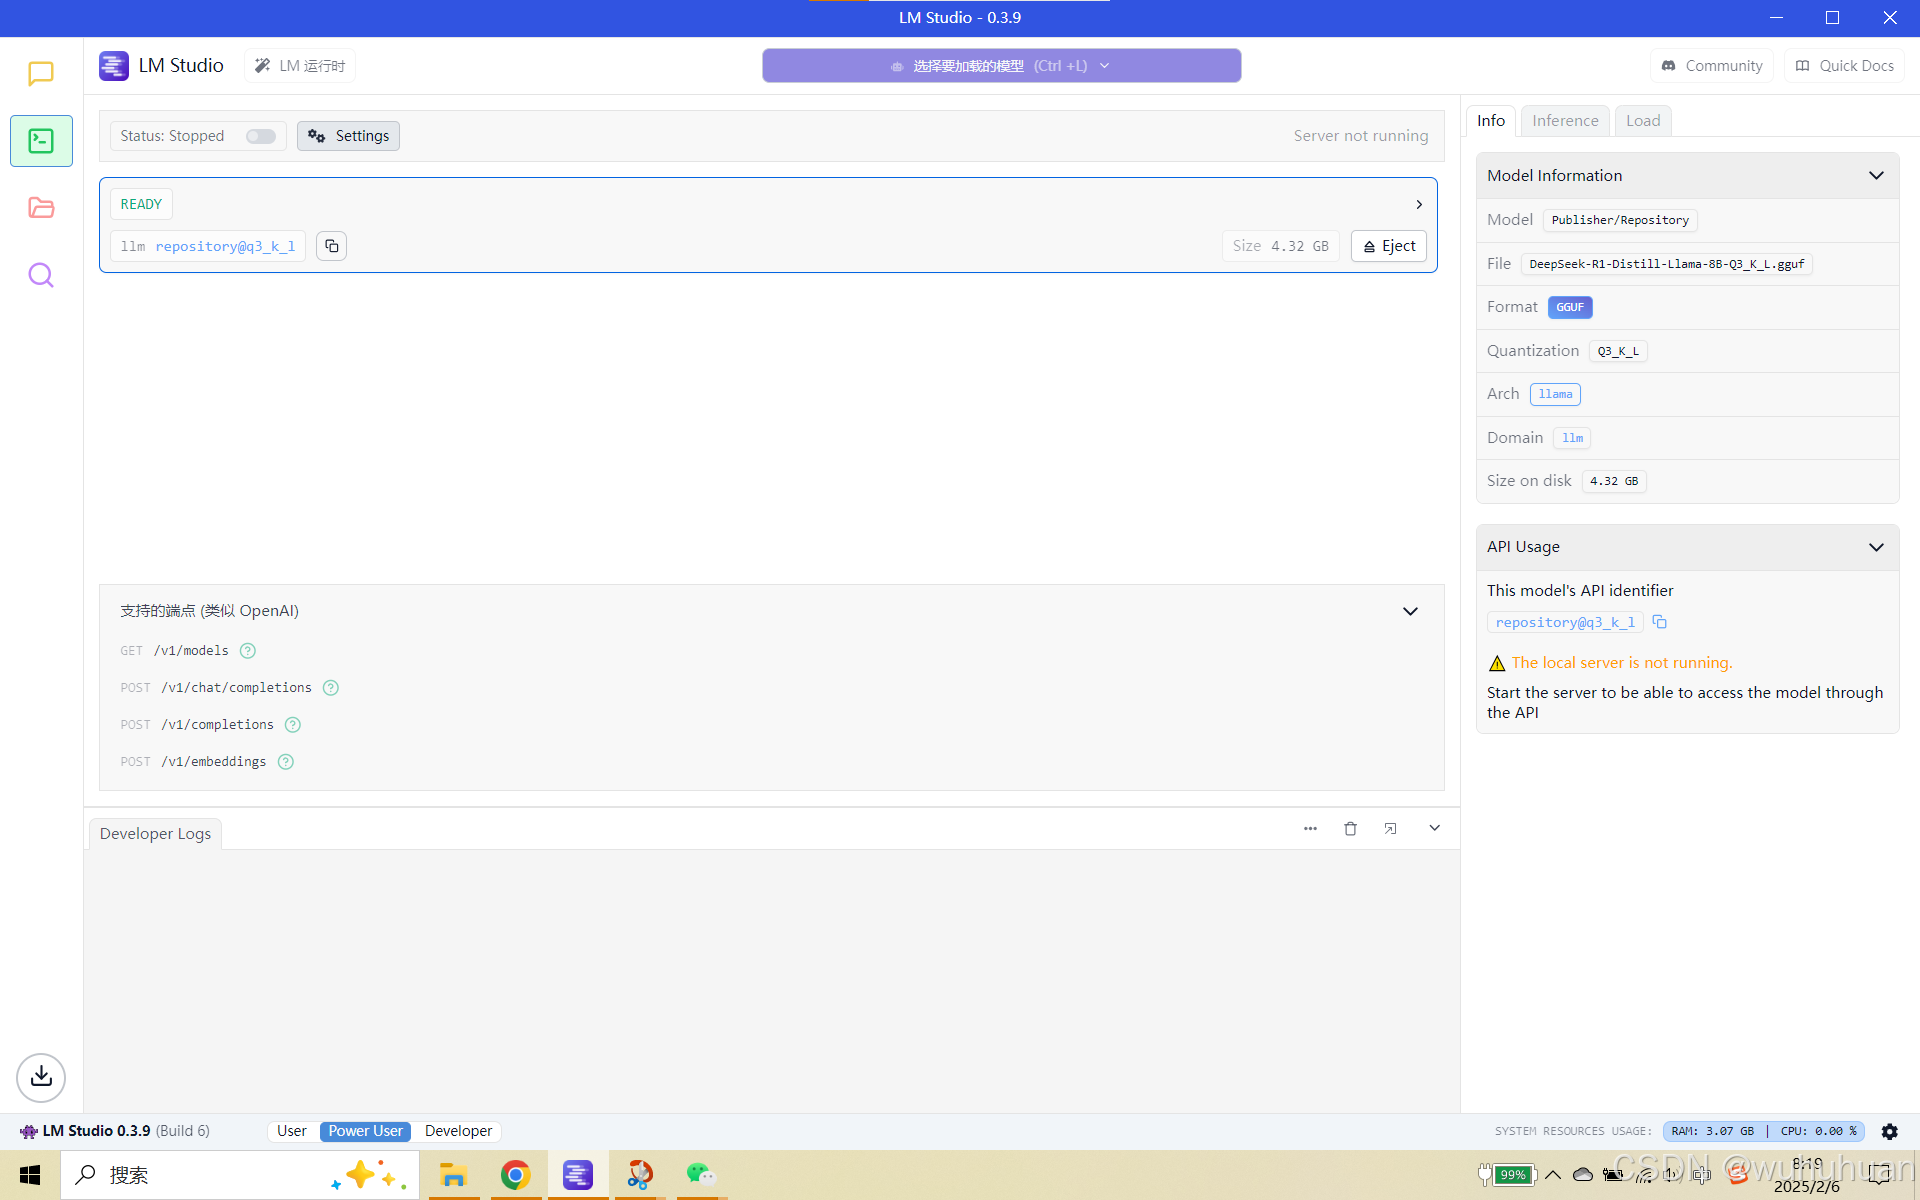Collapse the Model Information section
This screenshot has width=1920, height=1200.
(1876, 176)
